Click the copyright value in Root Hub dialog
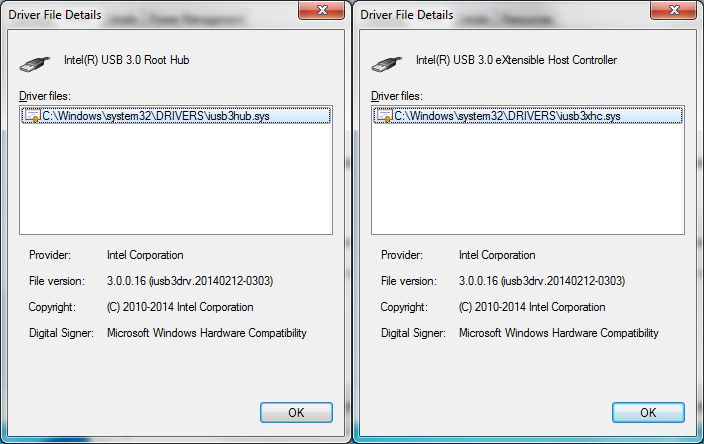This screenshot has height=444, width=704. click(x=180, y=307)
